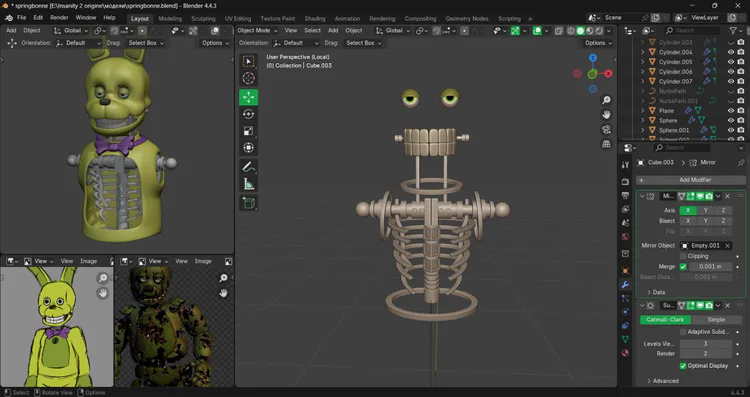
Task: Adjust the Levels Viewport value field
Action: [x=706, y=344]
